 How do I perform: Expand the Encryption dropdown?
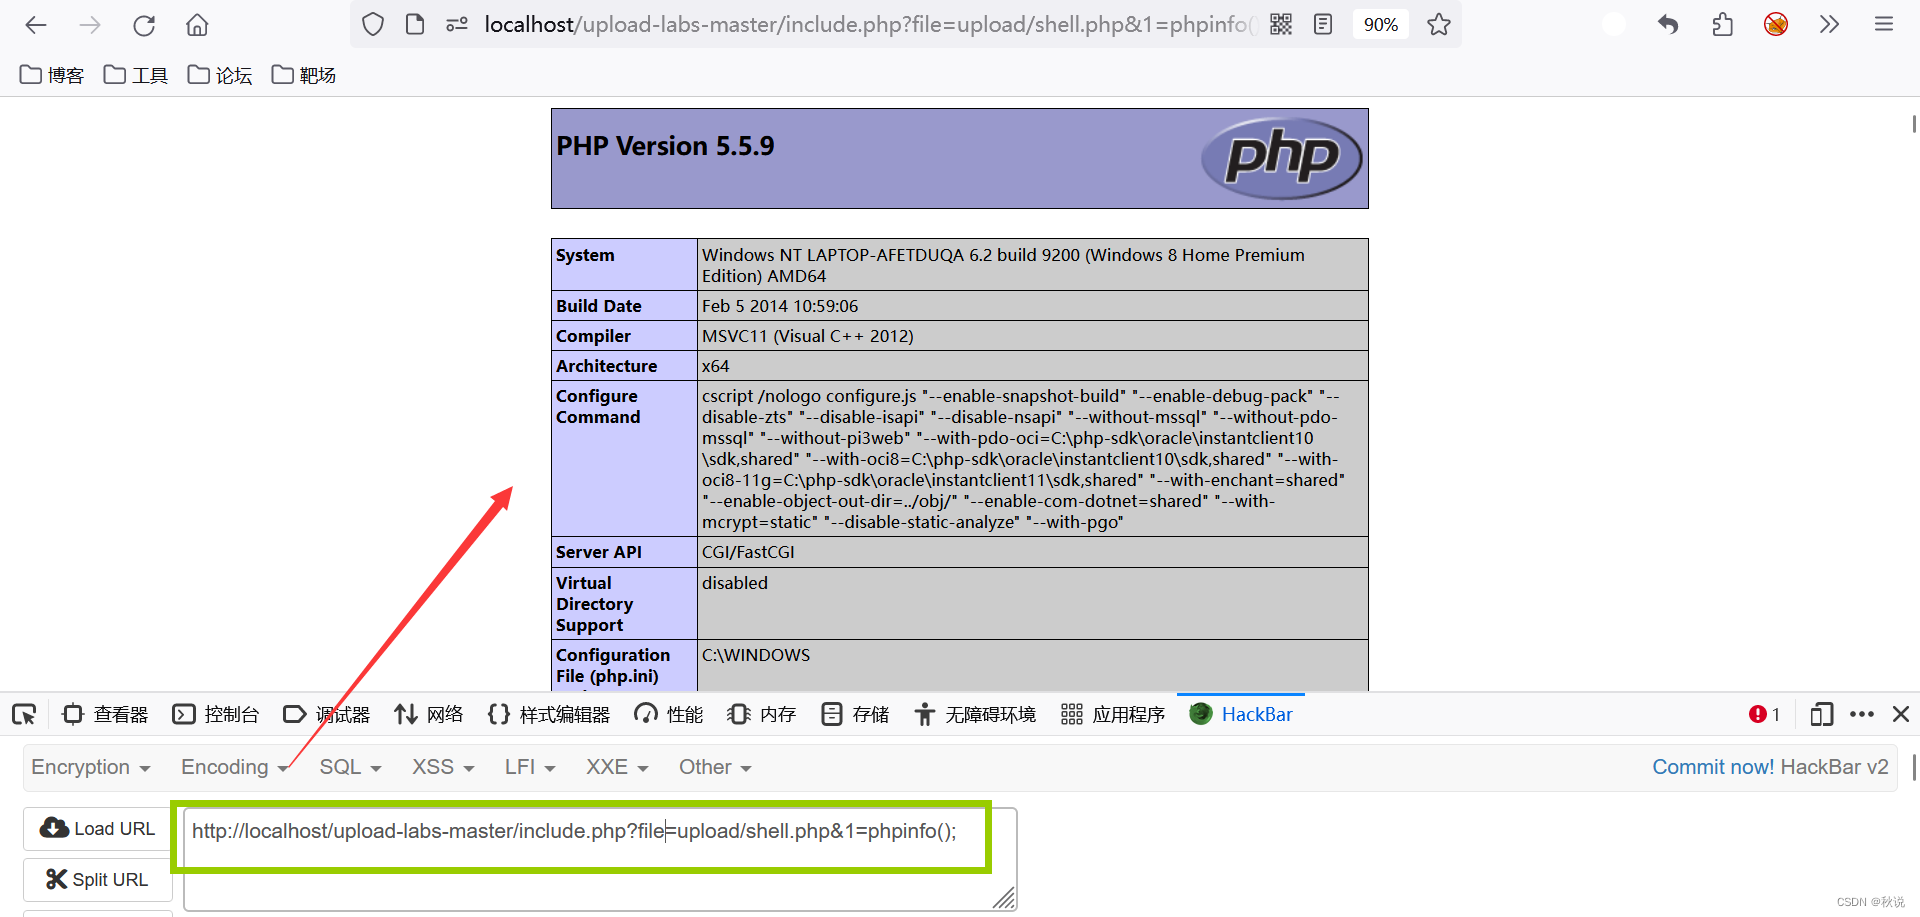click(90, 767)
